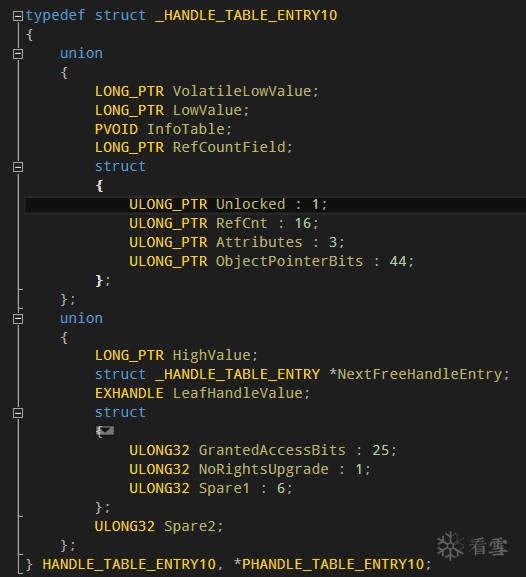The image size is (526, 577).
Task: Click the ObjectPointerBits identifier
Action: tap(289, 261)
